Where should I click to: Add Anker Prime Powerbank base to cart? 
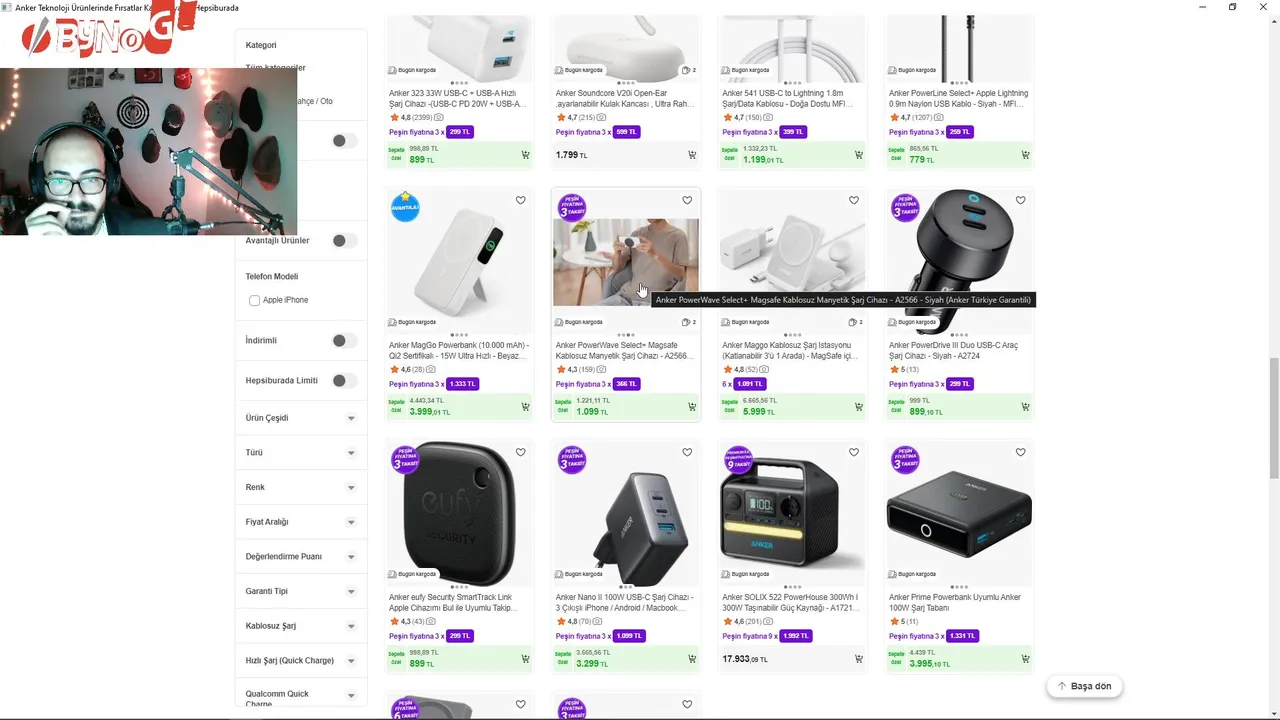click(x=1025, y=659)
